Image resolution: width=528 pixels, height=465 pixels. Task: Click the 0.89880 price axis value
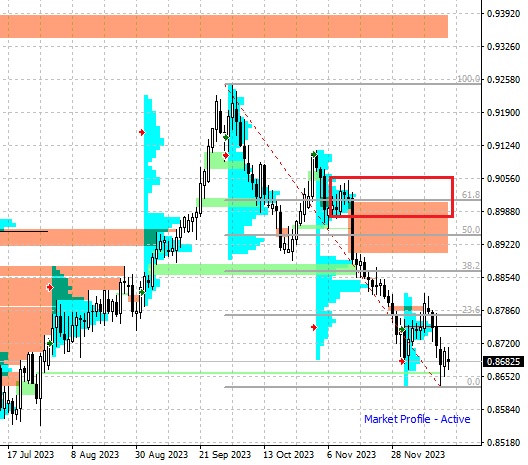point(504,211)
